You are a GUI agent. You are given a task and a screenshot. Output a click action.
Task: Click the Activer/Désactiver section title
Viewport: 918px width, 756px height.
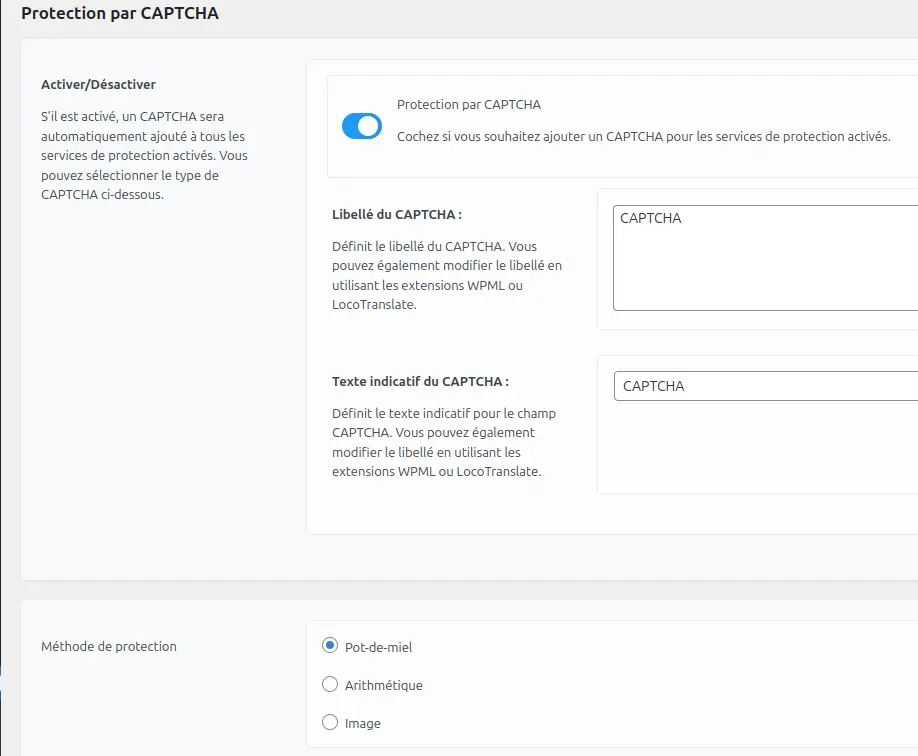tap(98, 84)
